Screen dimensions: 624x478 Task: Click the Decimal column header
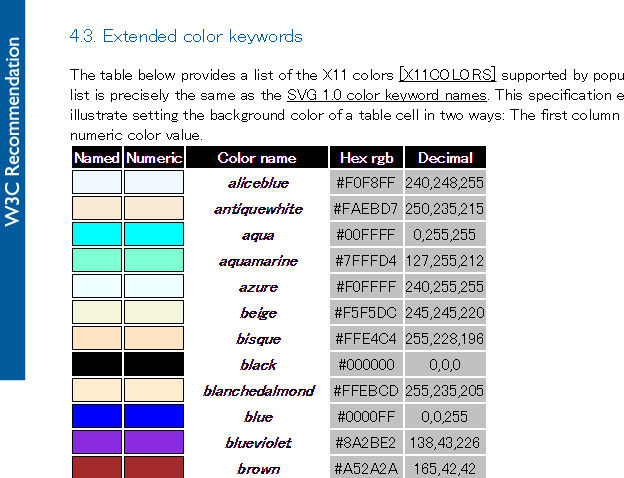[445, 158]
